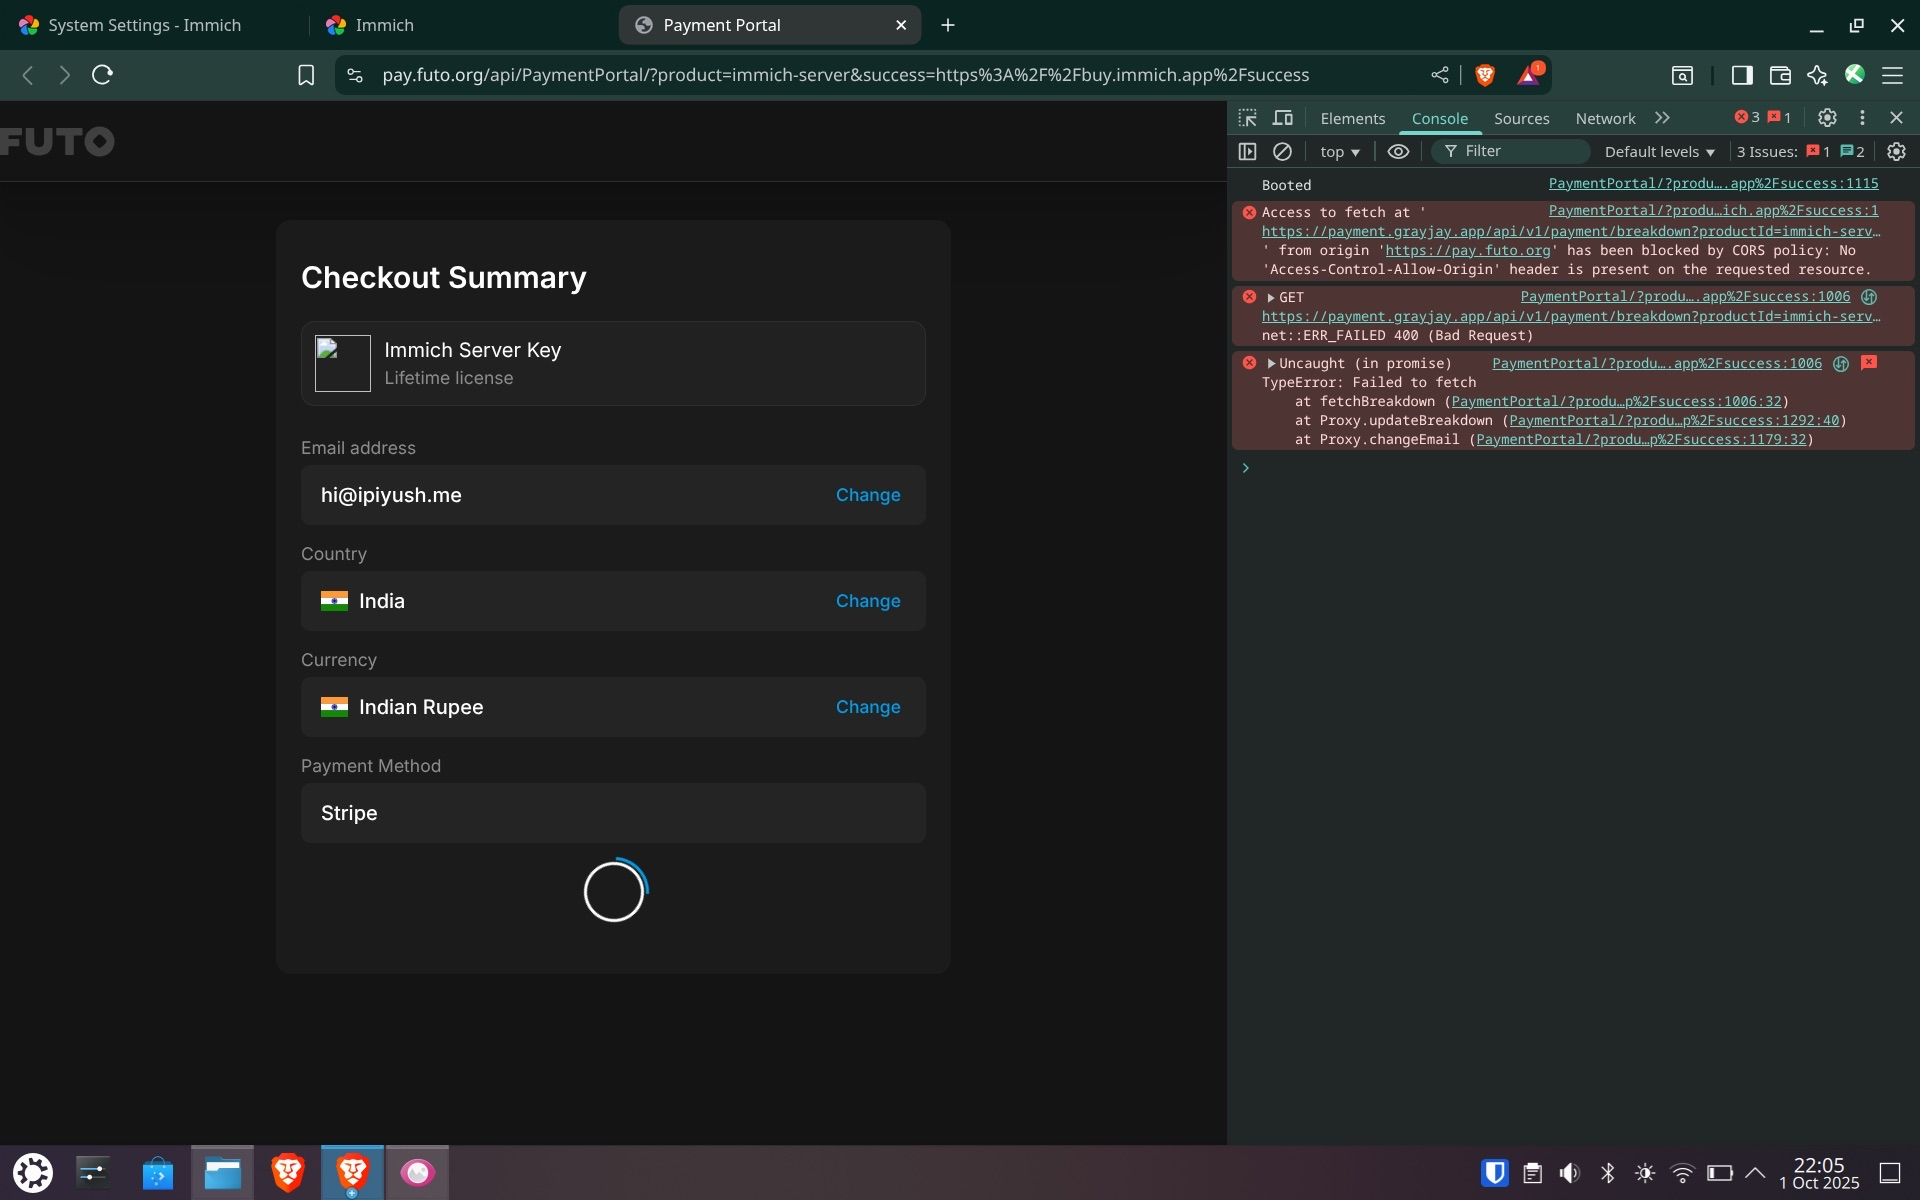Open the Default levels dropdown

(1659, 152)
